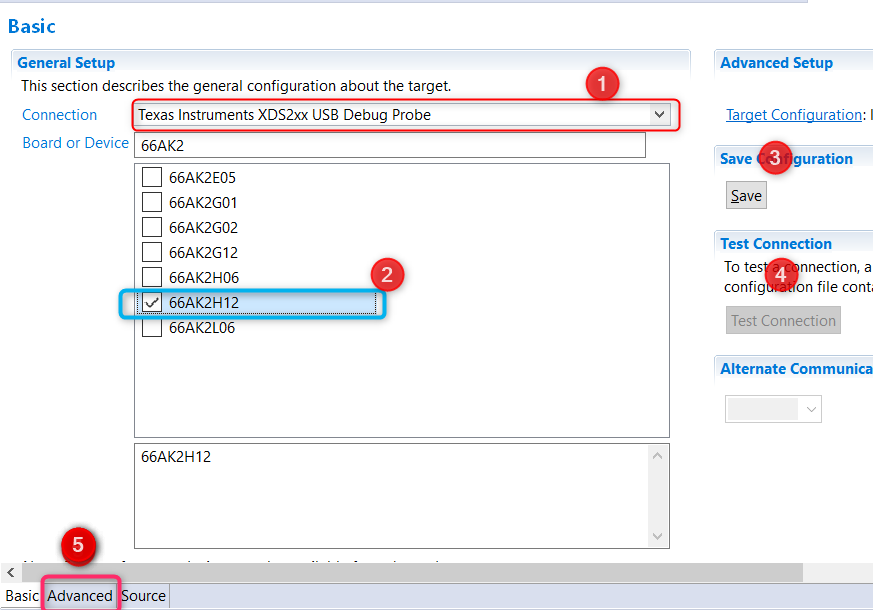Click the Board or Device filter field
873x610 pixels.
click(390, 146)
